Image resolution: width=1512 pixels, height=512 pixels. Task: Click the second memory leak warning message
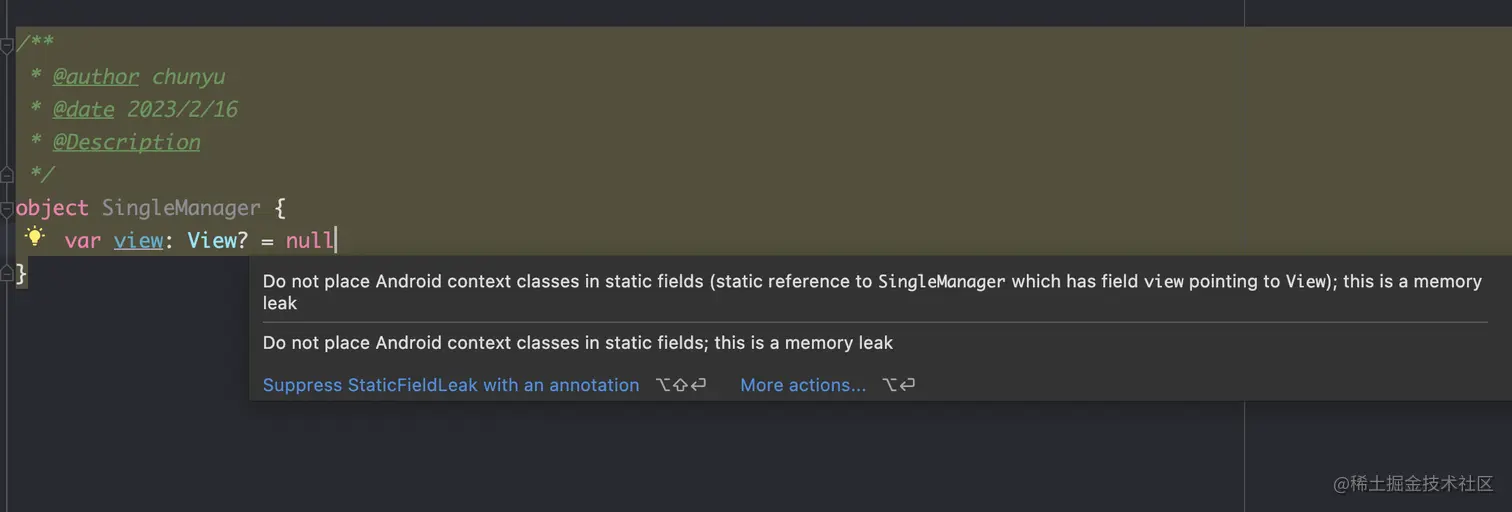coord(578,343)
